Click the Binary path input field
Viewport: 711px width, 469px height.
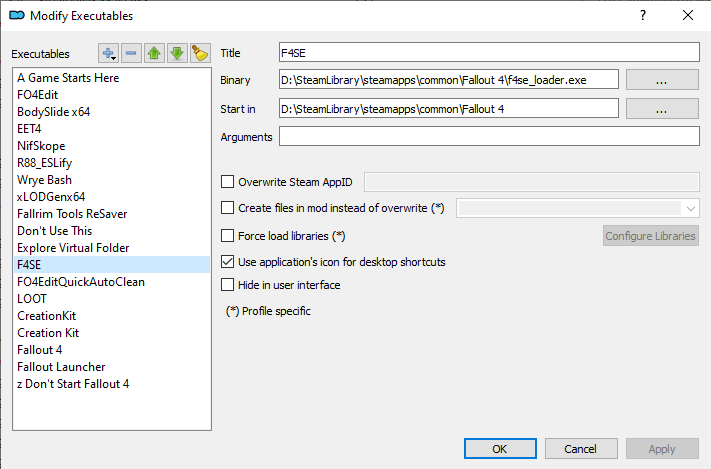pos(449,80)
